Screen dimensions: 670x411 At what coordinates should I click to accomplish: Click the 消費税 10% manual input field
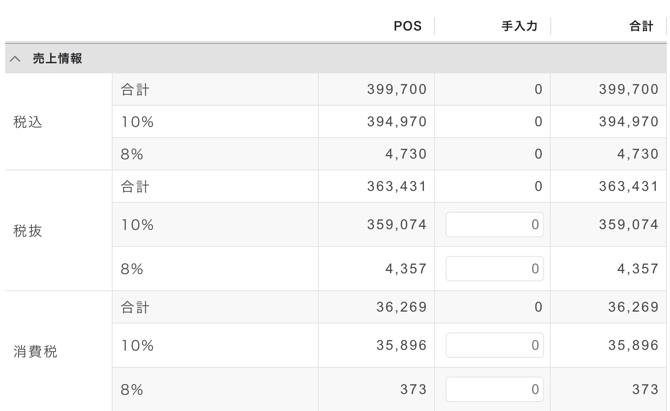pyautogui.click(x=494, y=346)
